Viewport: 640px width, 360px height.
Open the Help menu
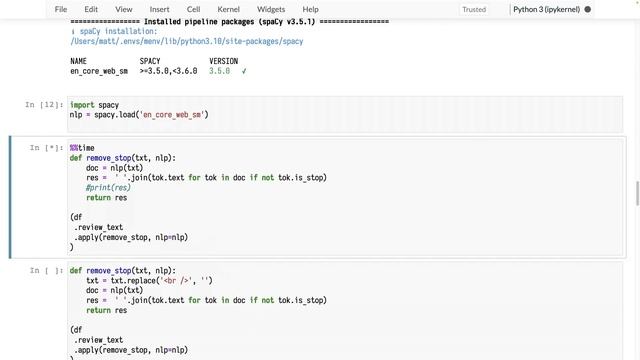click(310, 9)
